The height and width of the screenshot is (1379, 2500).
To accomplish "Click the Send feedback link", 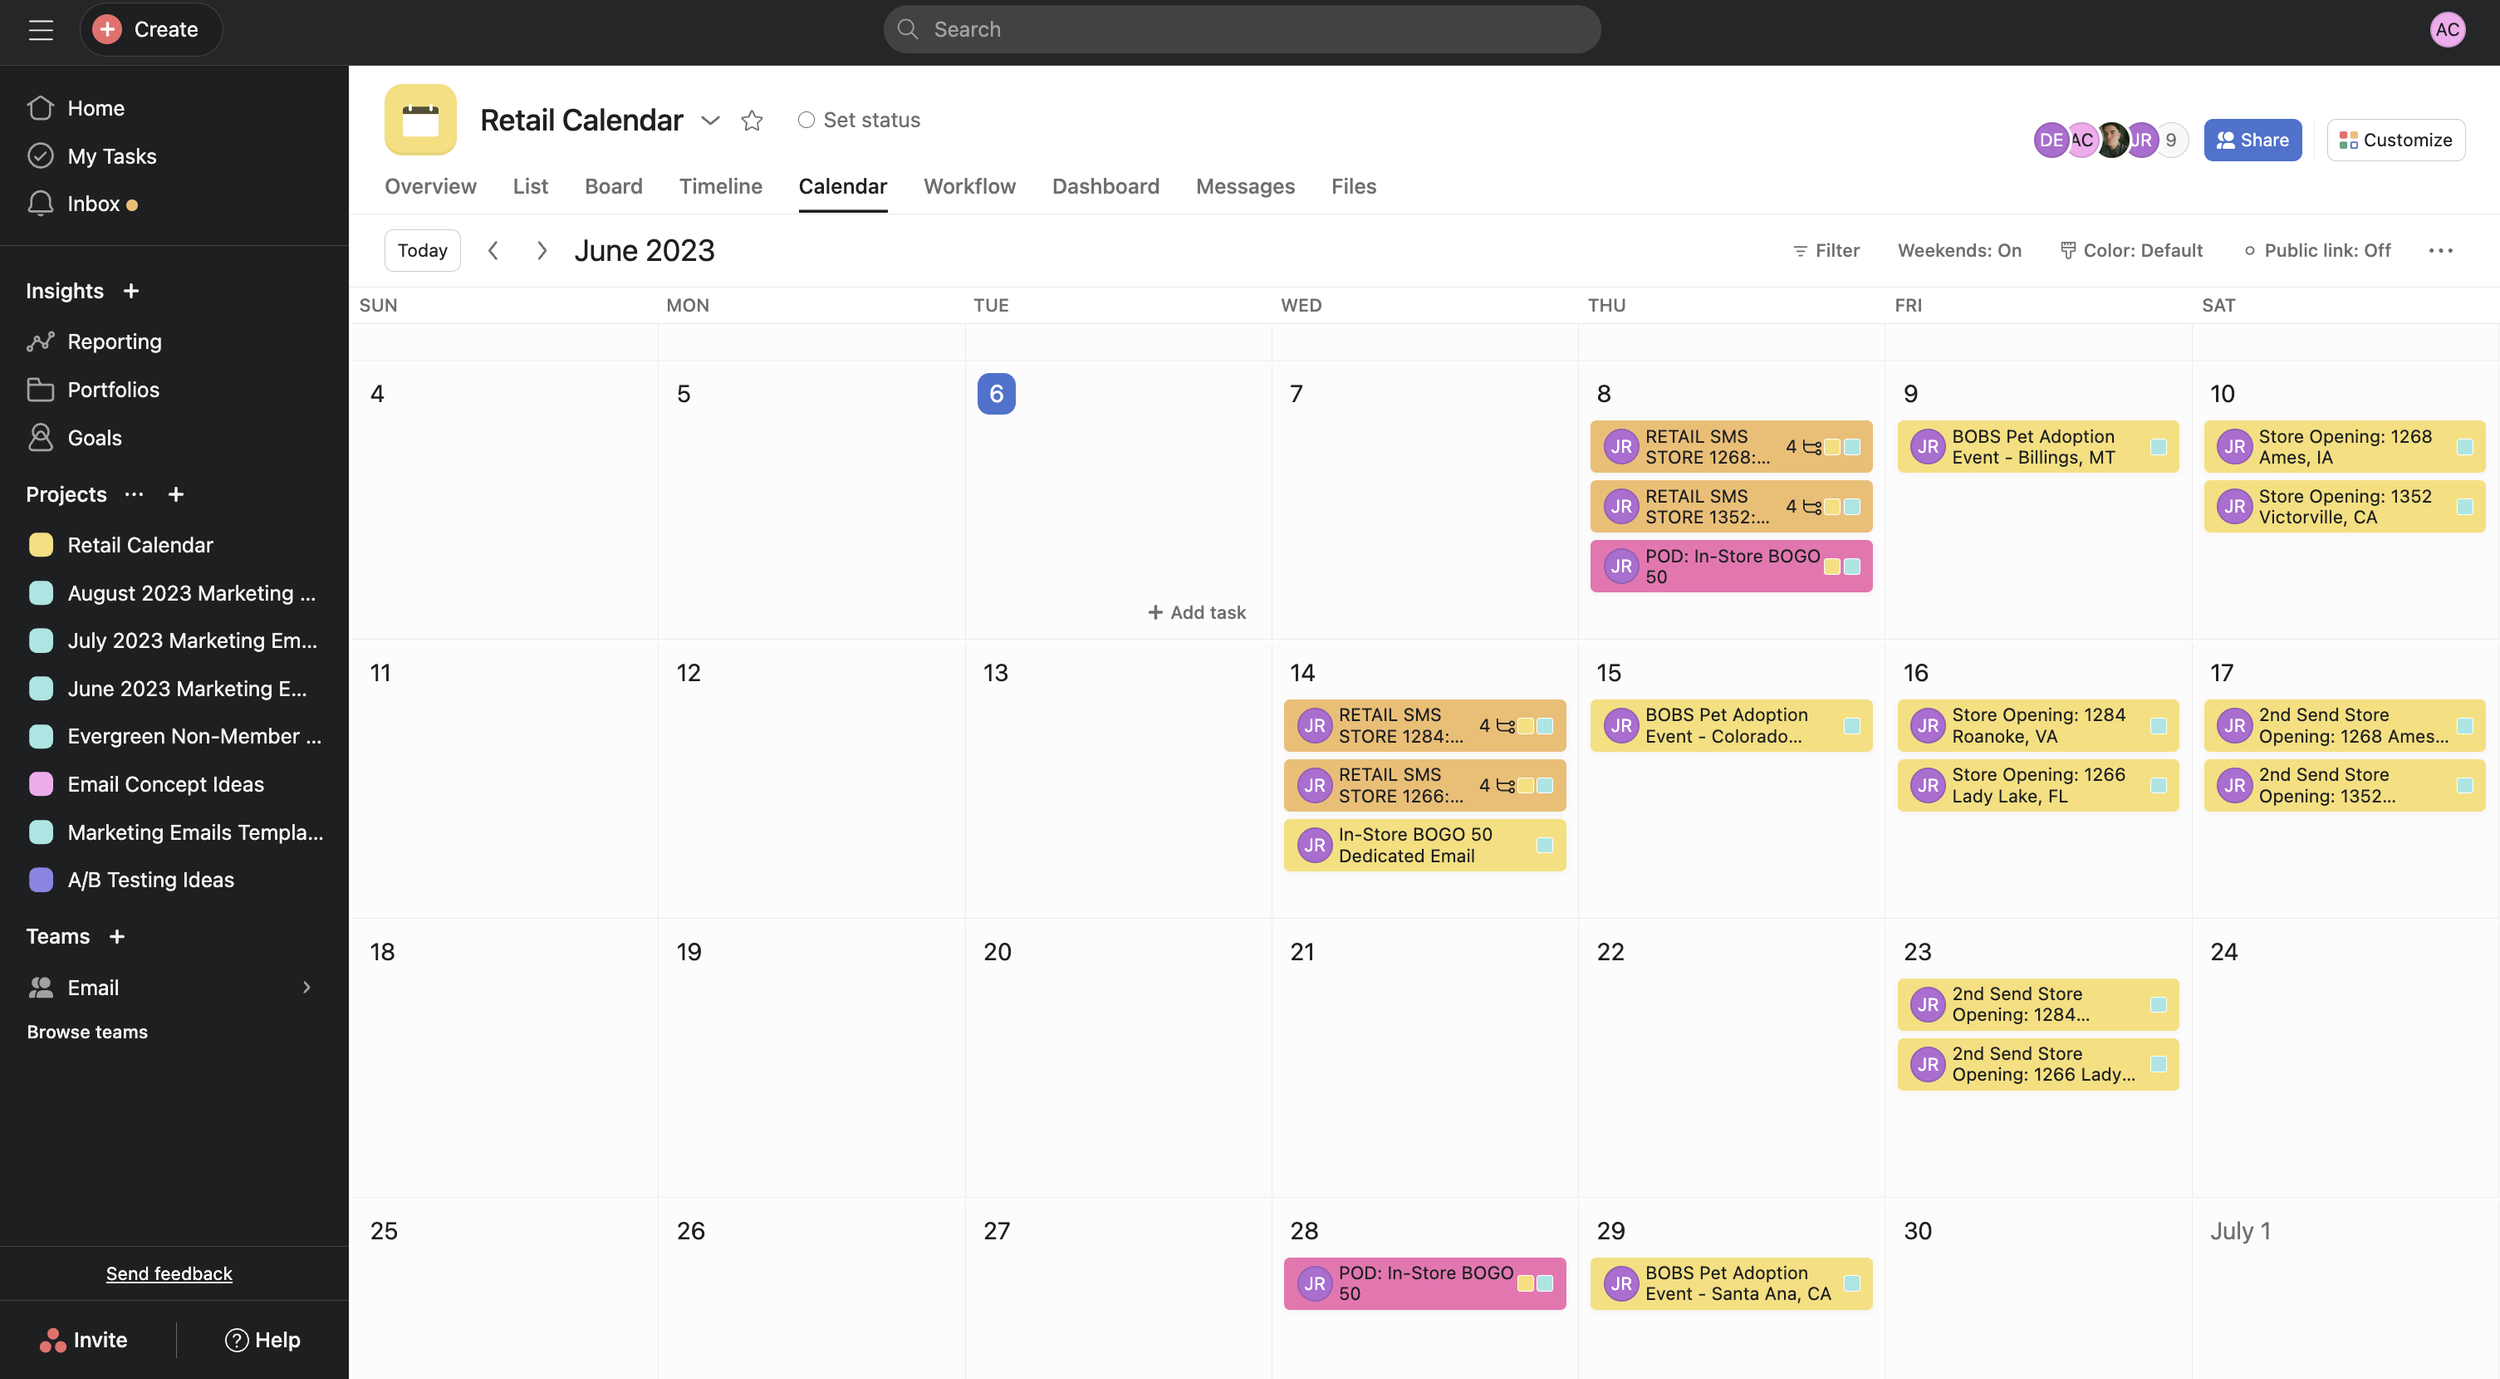I will click(x=169, y=1274).
